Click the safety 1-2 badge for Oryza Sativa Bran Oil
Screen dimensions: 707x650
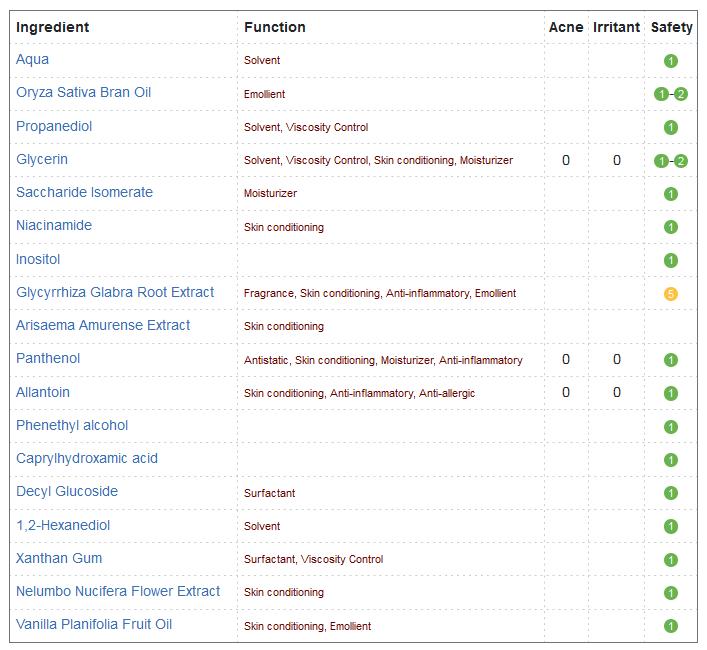pyautogui.click(x=670, y=94)
